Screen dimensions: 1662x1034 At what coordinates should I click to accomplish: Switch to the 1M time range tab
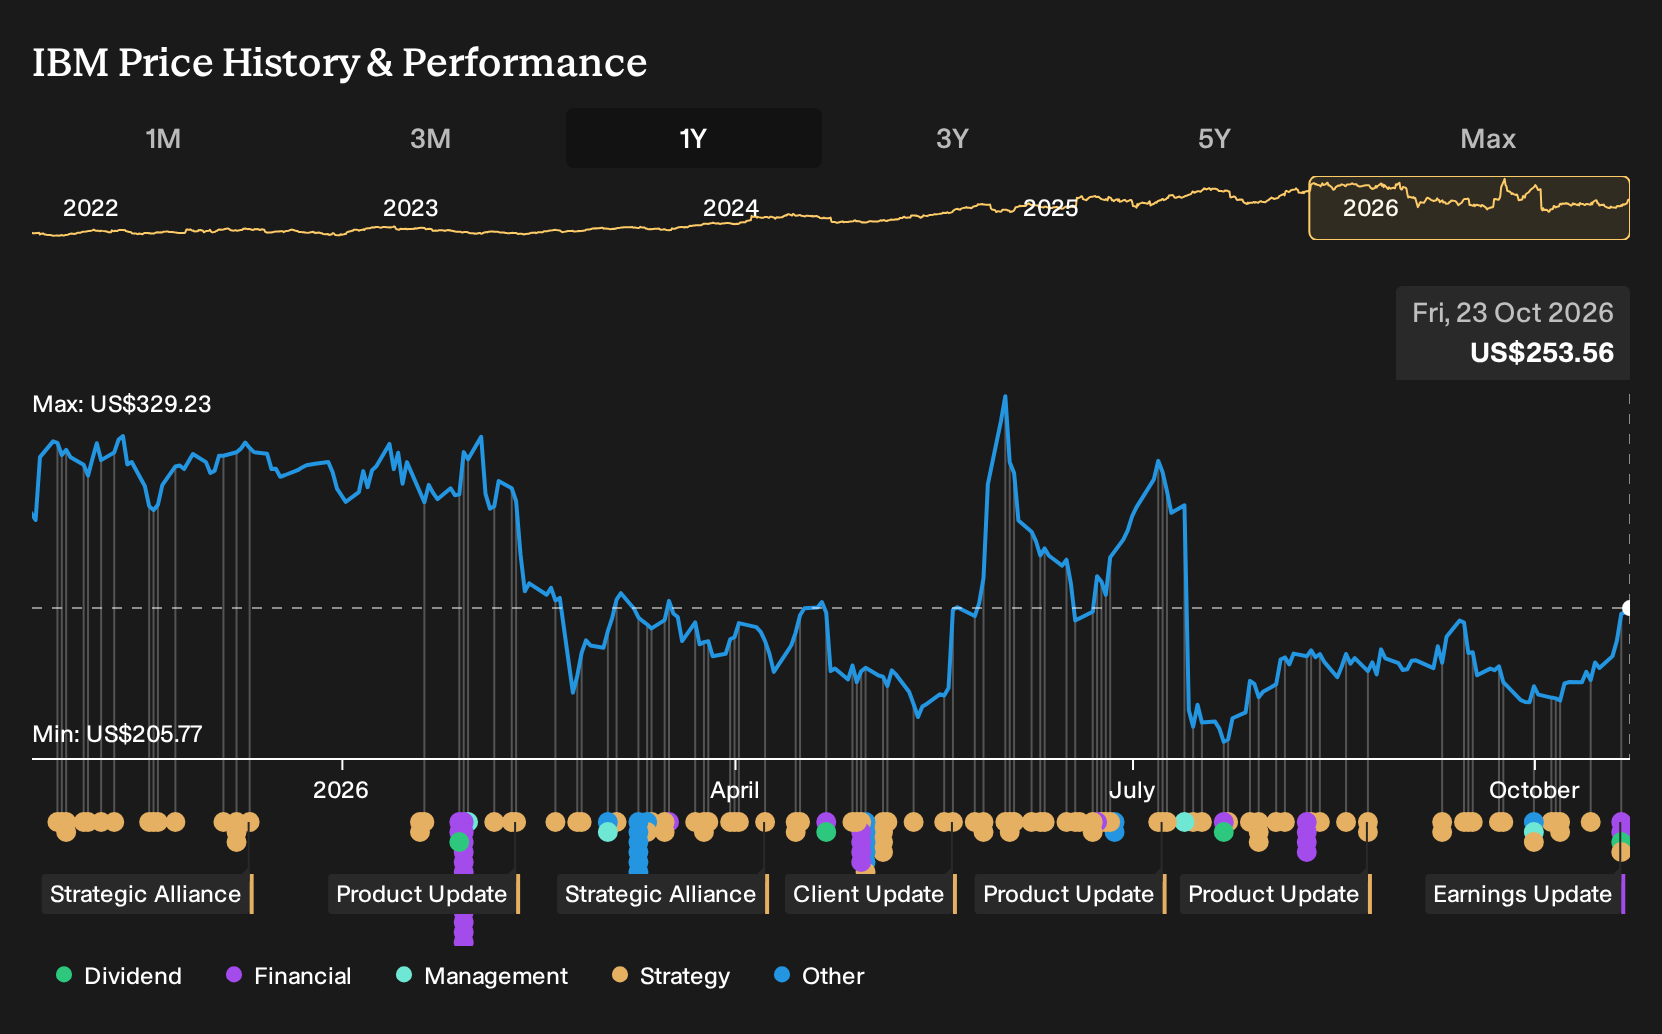click(163, 138)
